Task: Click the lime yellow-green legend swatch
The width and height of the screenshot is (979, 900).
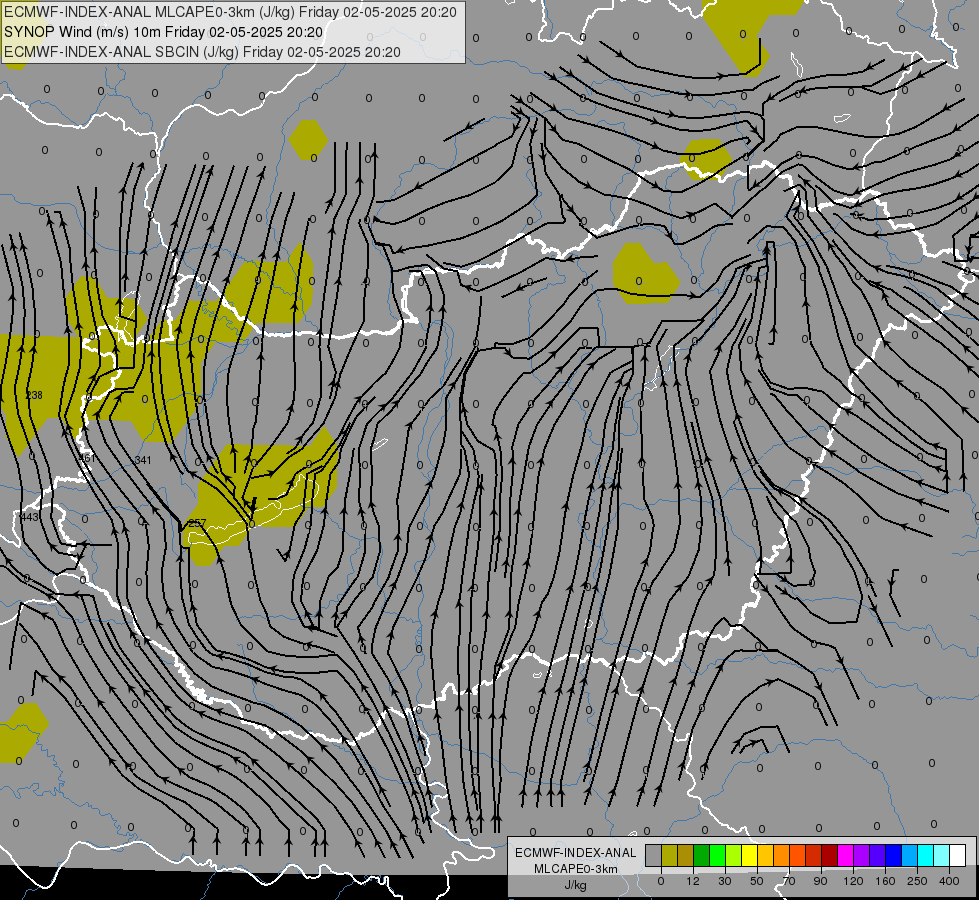Action: [734, 855]
